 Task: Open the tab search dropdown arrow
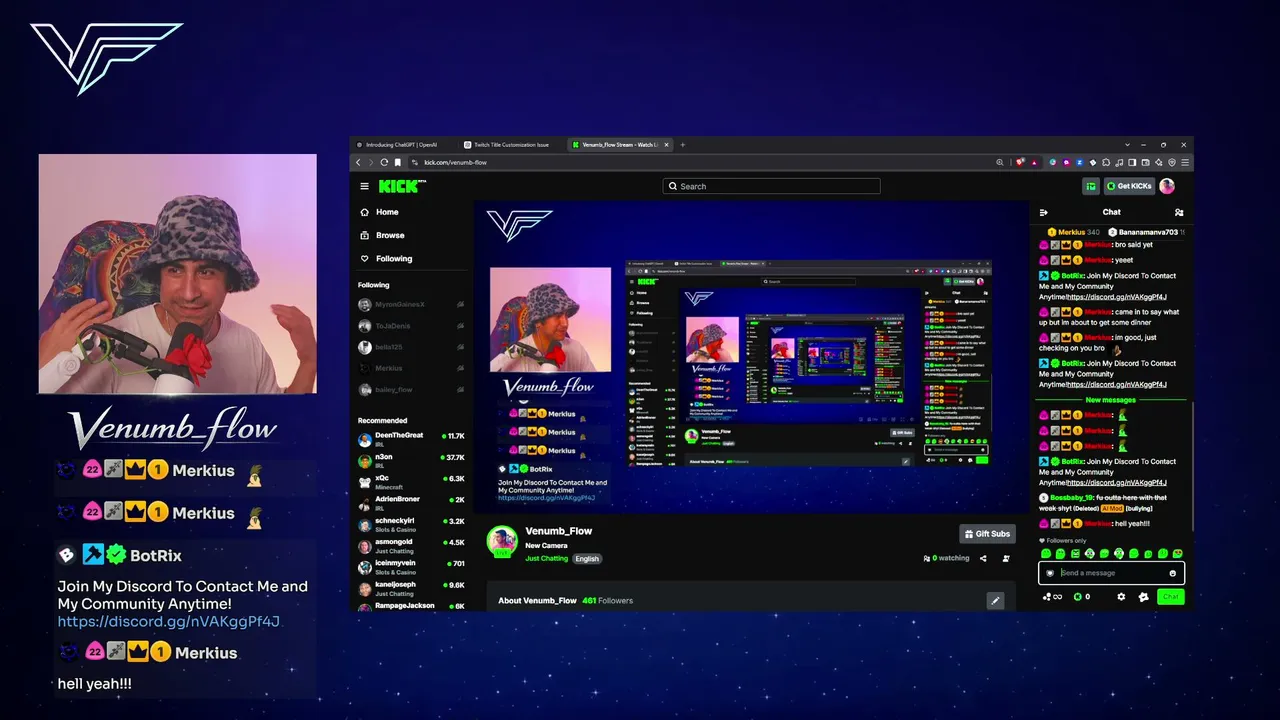click(x=1128, y=144)
